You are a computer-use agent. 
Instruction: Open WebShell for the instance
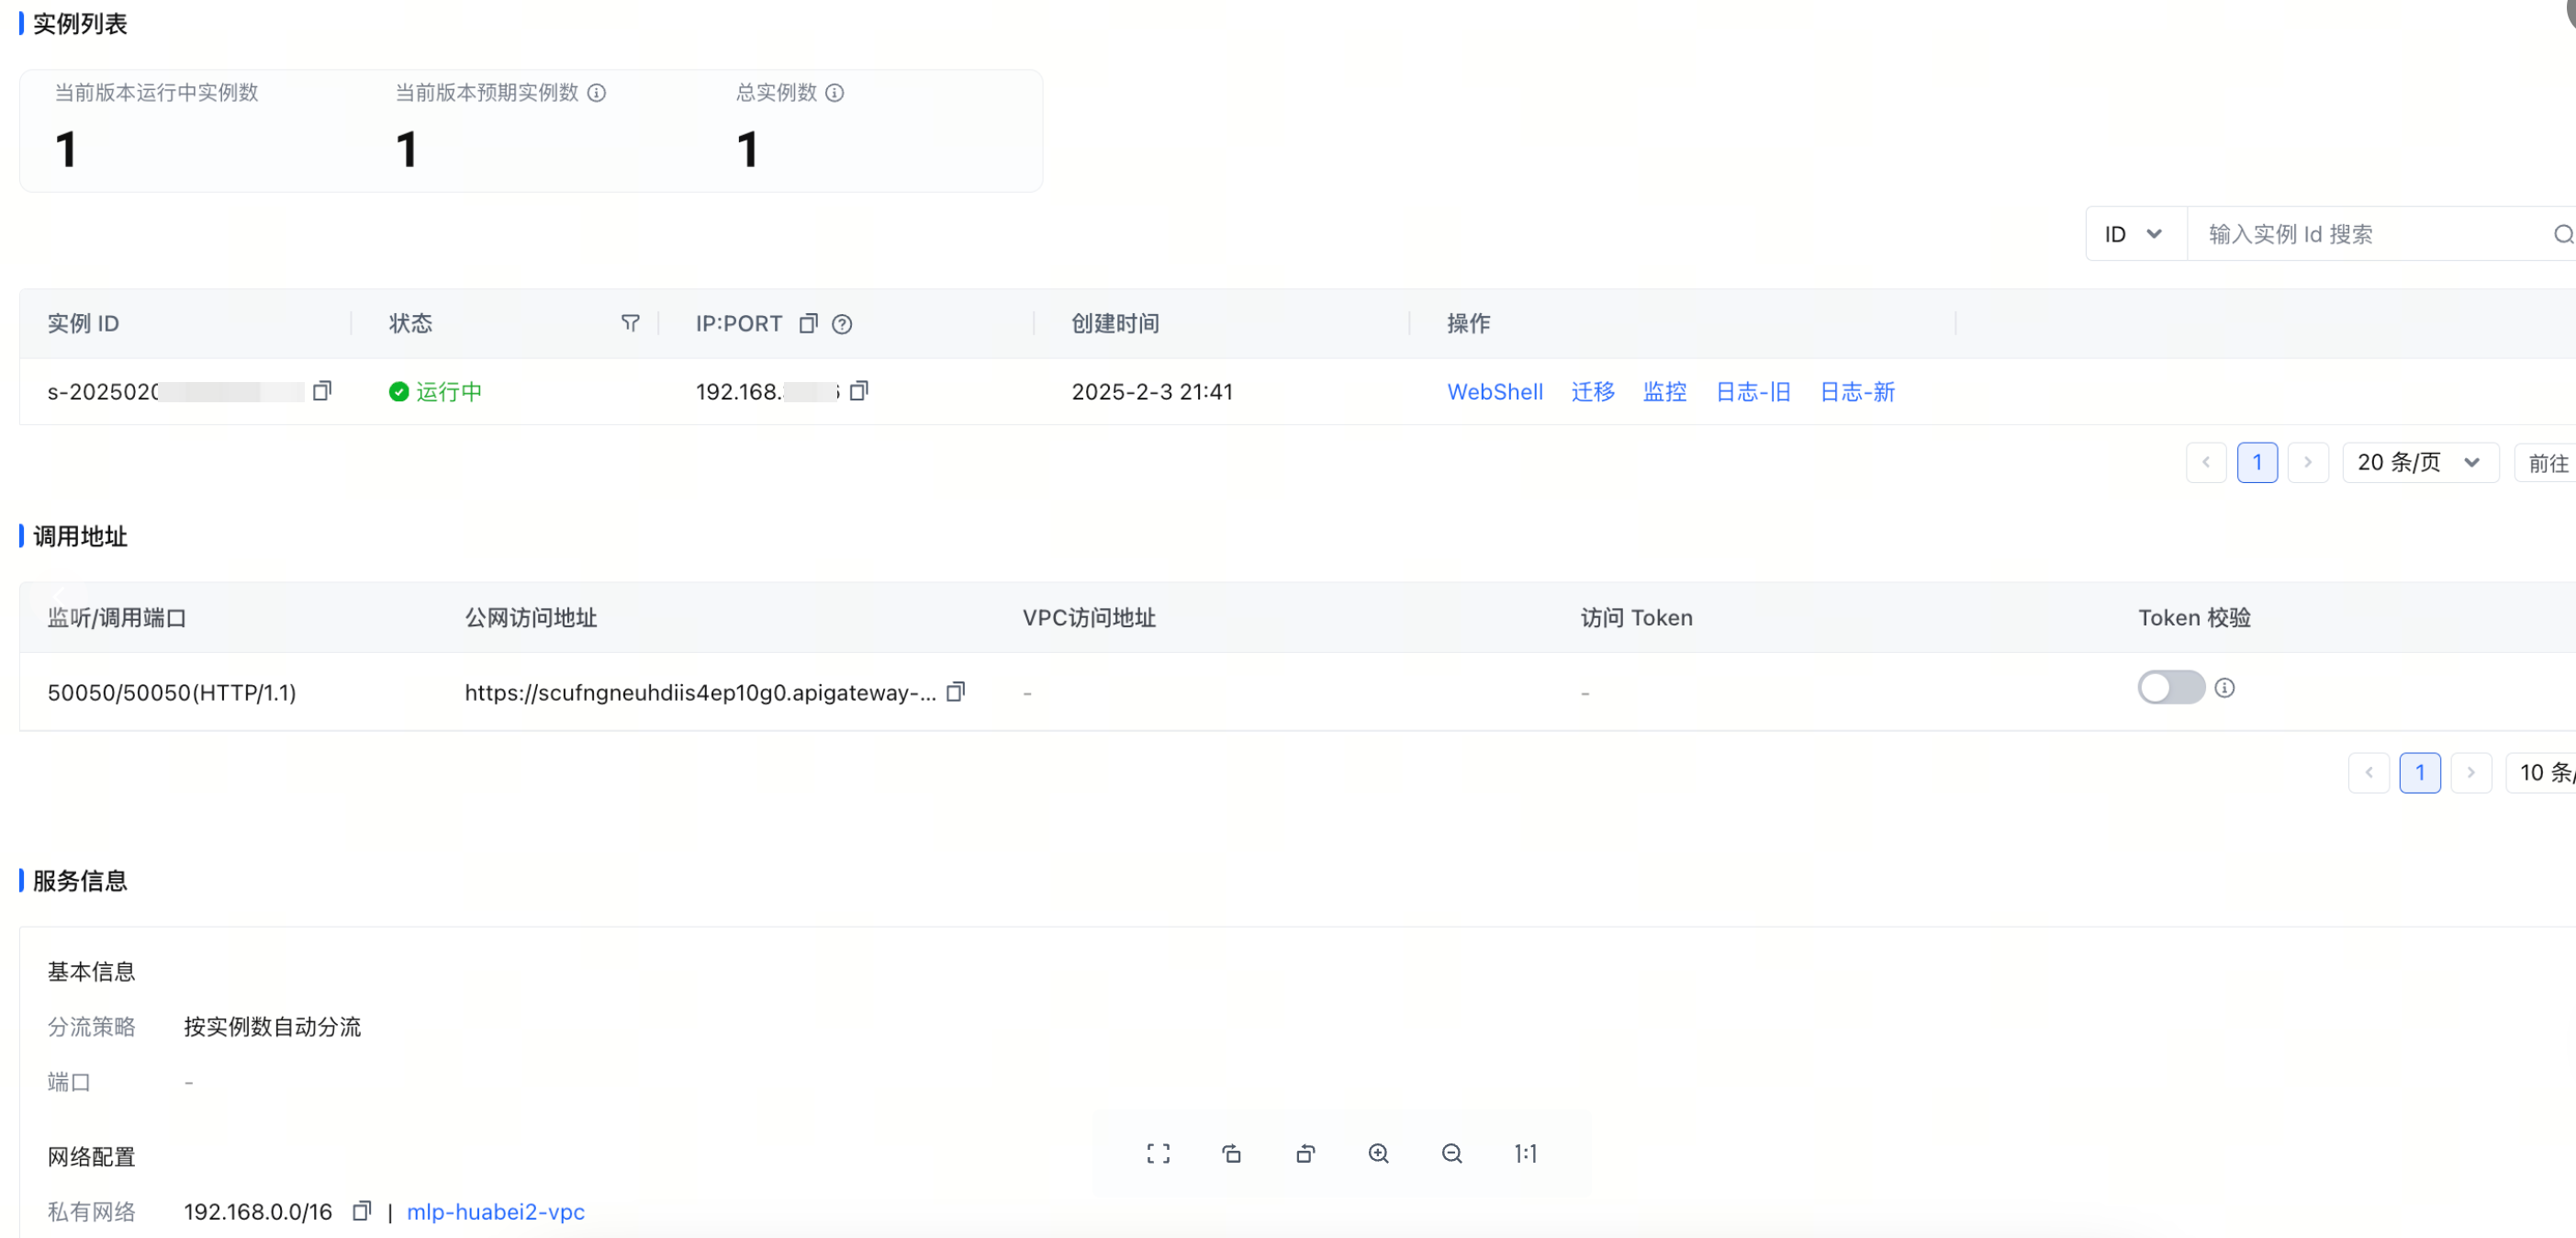point(1495,392)
